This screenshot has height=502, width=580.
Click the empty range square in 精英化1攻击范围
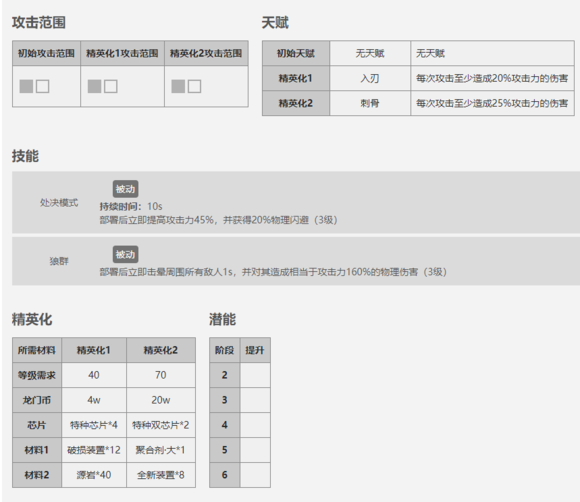pyautogui.click(x=111, y=87)
